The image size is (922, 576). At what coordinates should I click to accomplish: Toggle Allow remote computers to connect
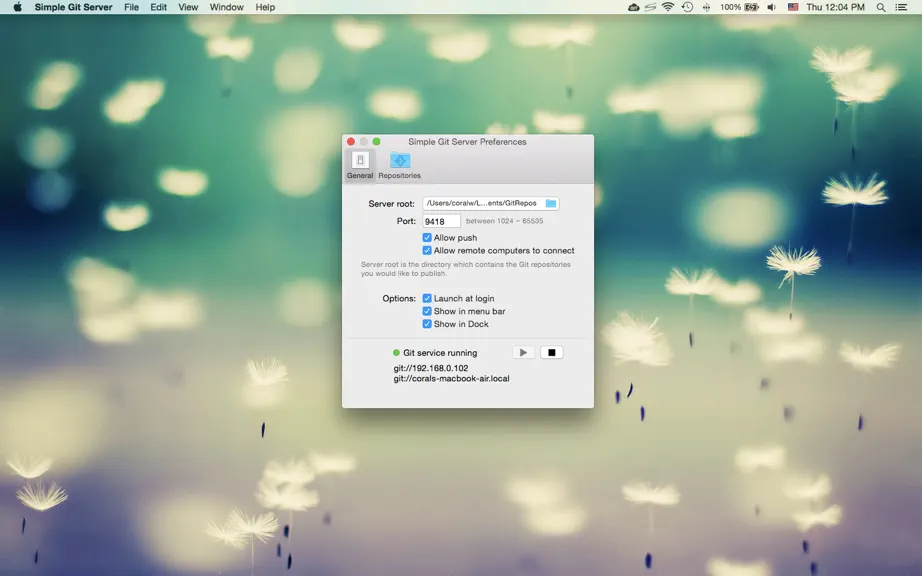pyautogui.click(x=427, y=250)
